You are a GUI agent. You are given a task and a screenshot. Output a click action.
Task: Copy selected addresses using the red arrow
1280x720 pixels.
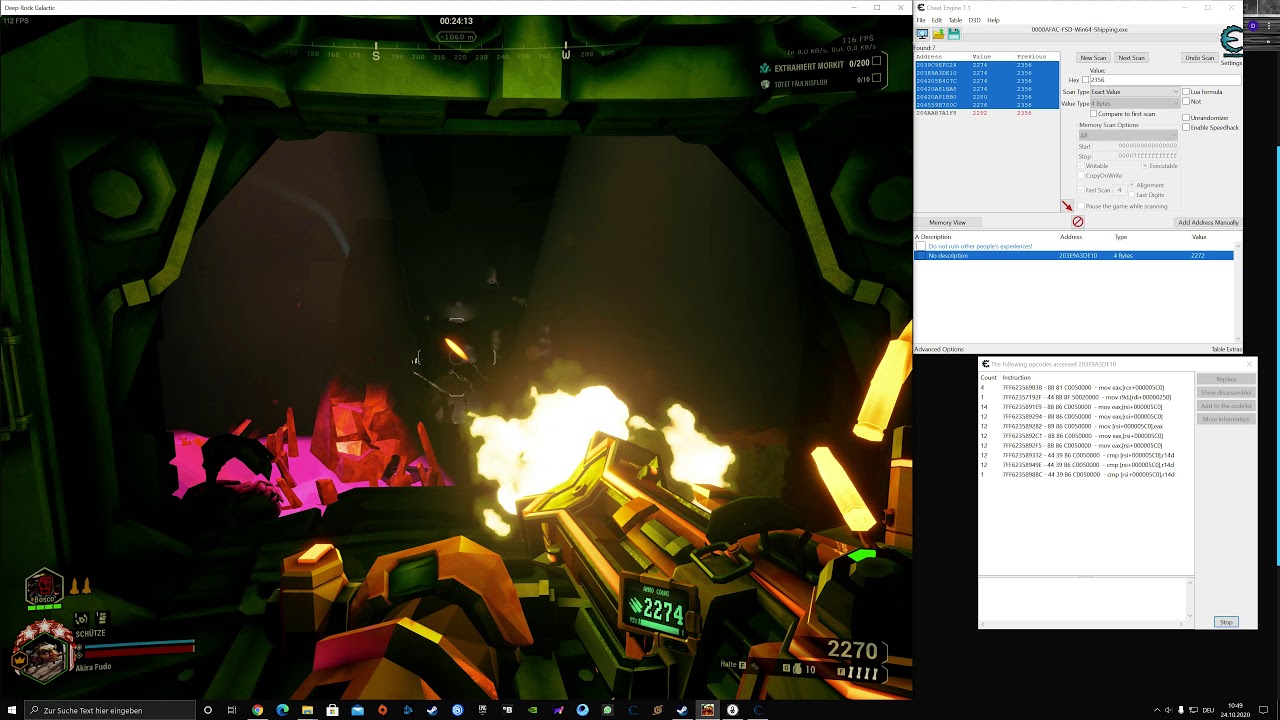click(1067, 206)
